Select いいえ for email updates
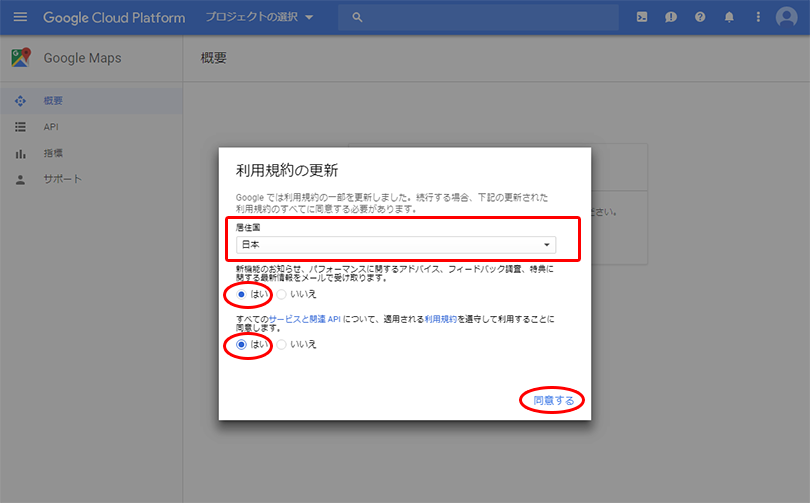The height and width of the screenshot is (503, 810). 282,294
